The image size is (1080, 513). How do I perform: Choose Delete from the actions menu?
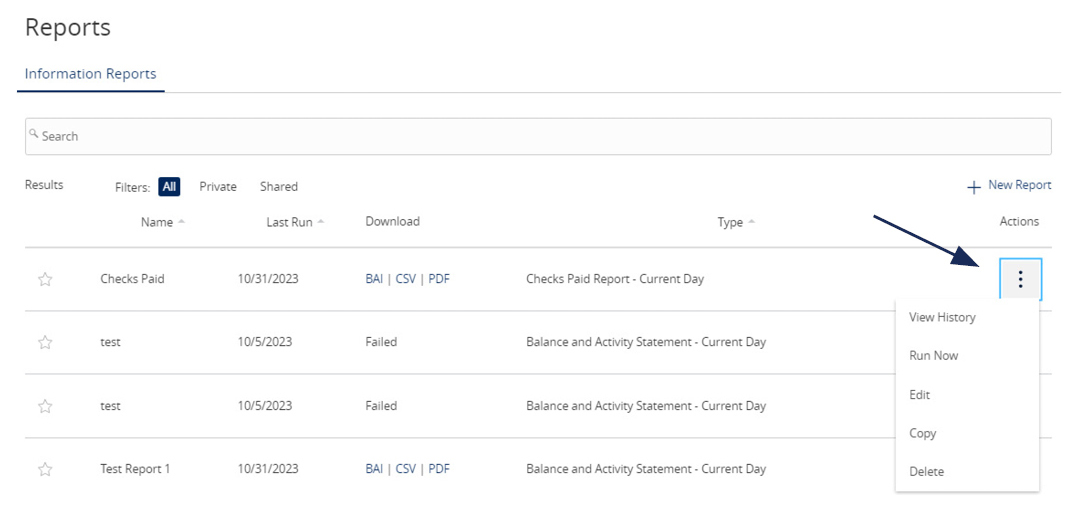pos(926,472)
